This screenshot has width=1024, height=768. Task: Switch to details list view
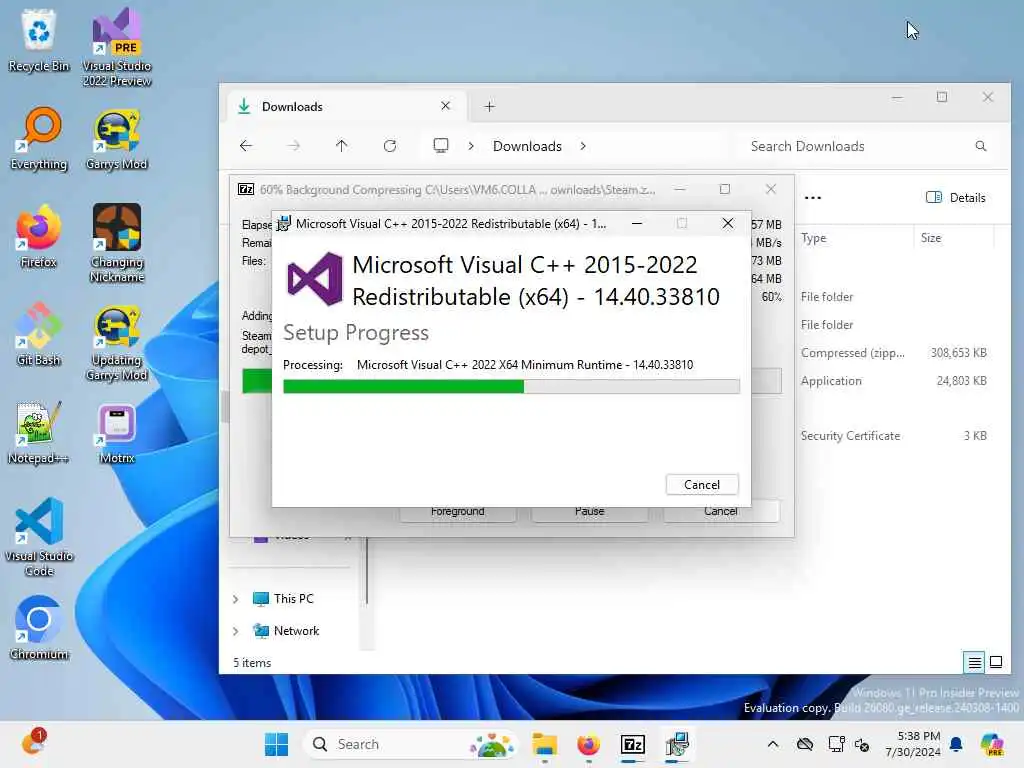[x=974, y=662]
